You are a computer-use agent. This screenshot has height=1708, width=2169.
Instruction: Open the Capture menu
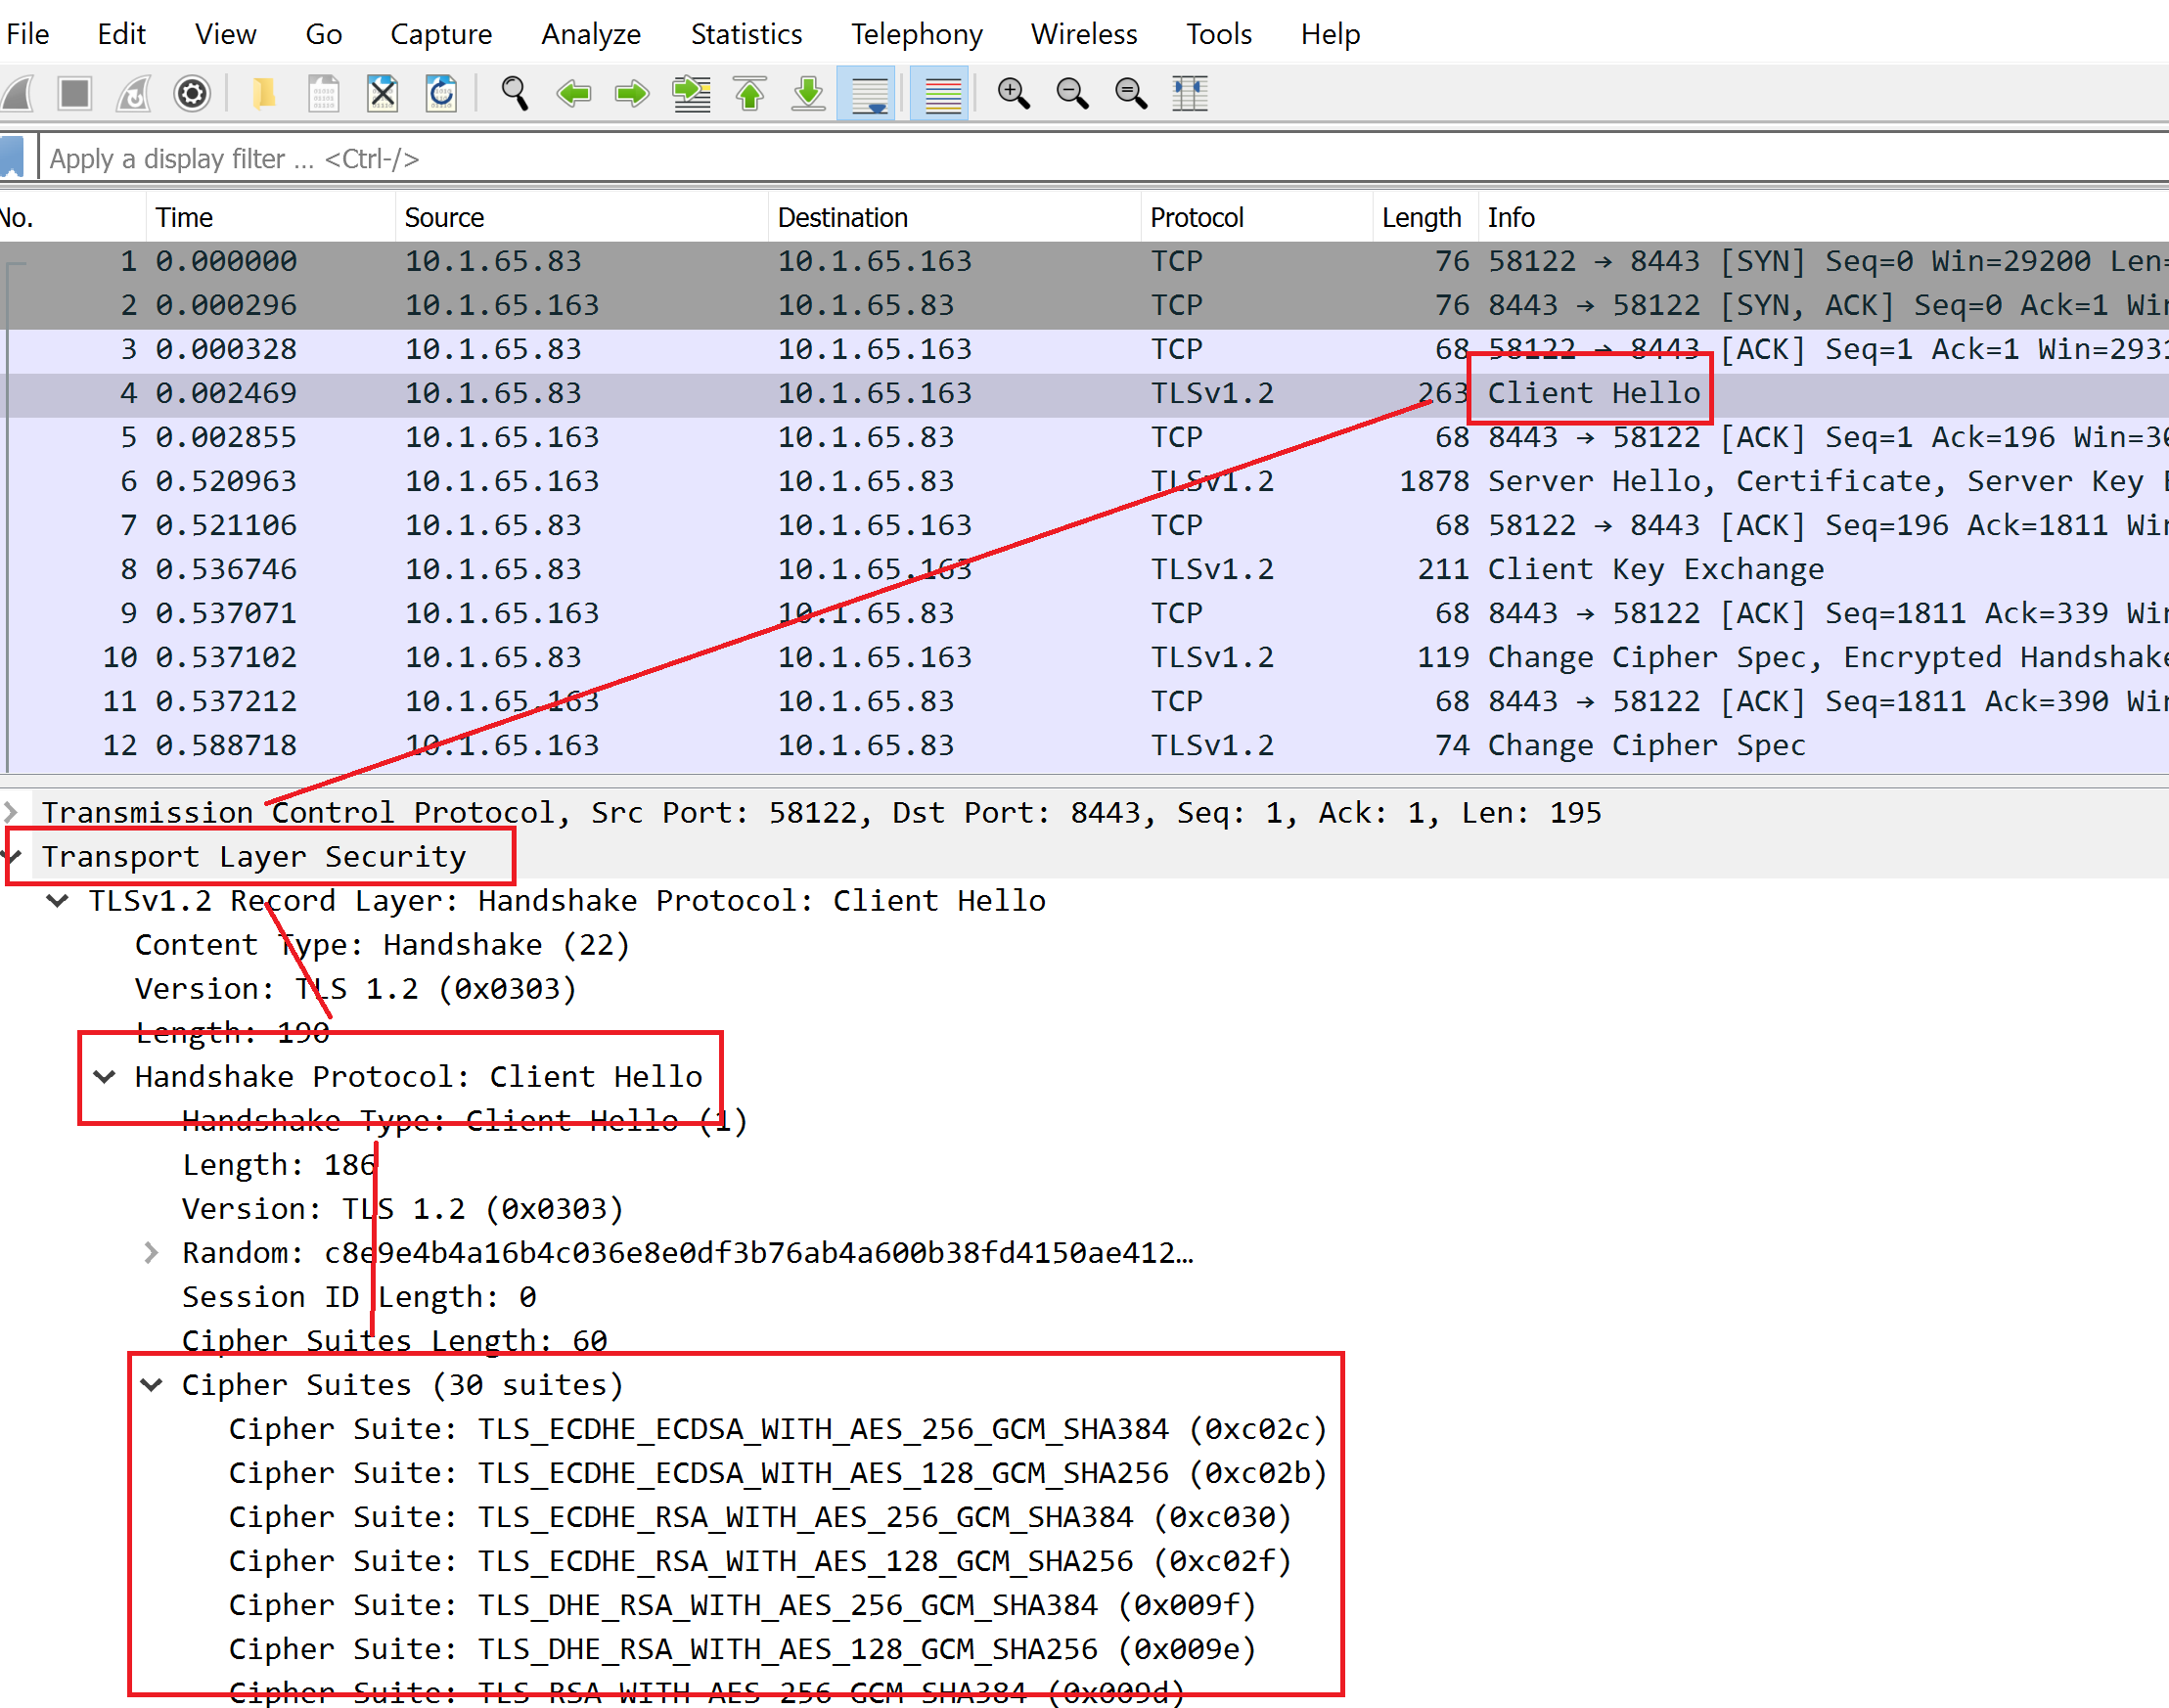pos(441,34)
